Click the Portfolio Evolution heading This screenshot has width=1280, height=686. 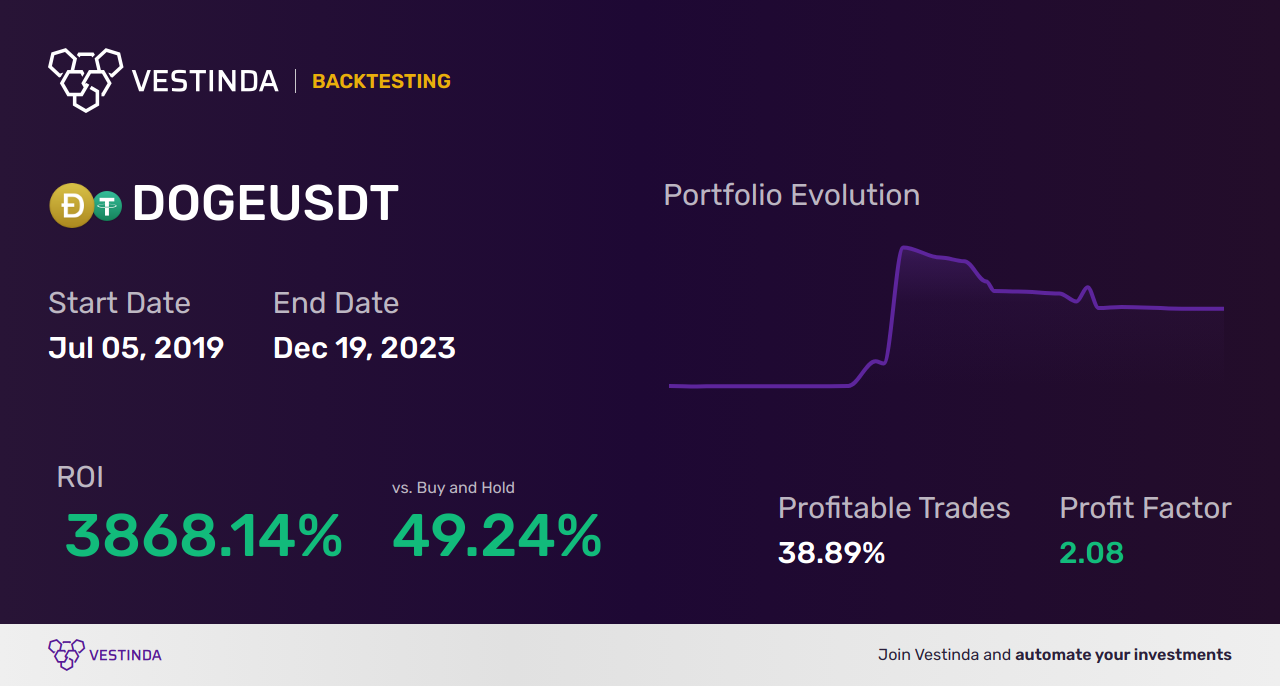click(791, 195)
